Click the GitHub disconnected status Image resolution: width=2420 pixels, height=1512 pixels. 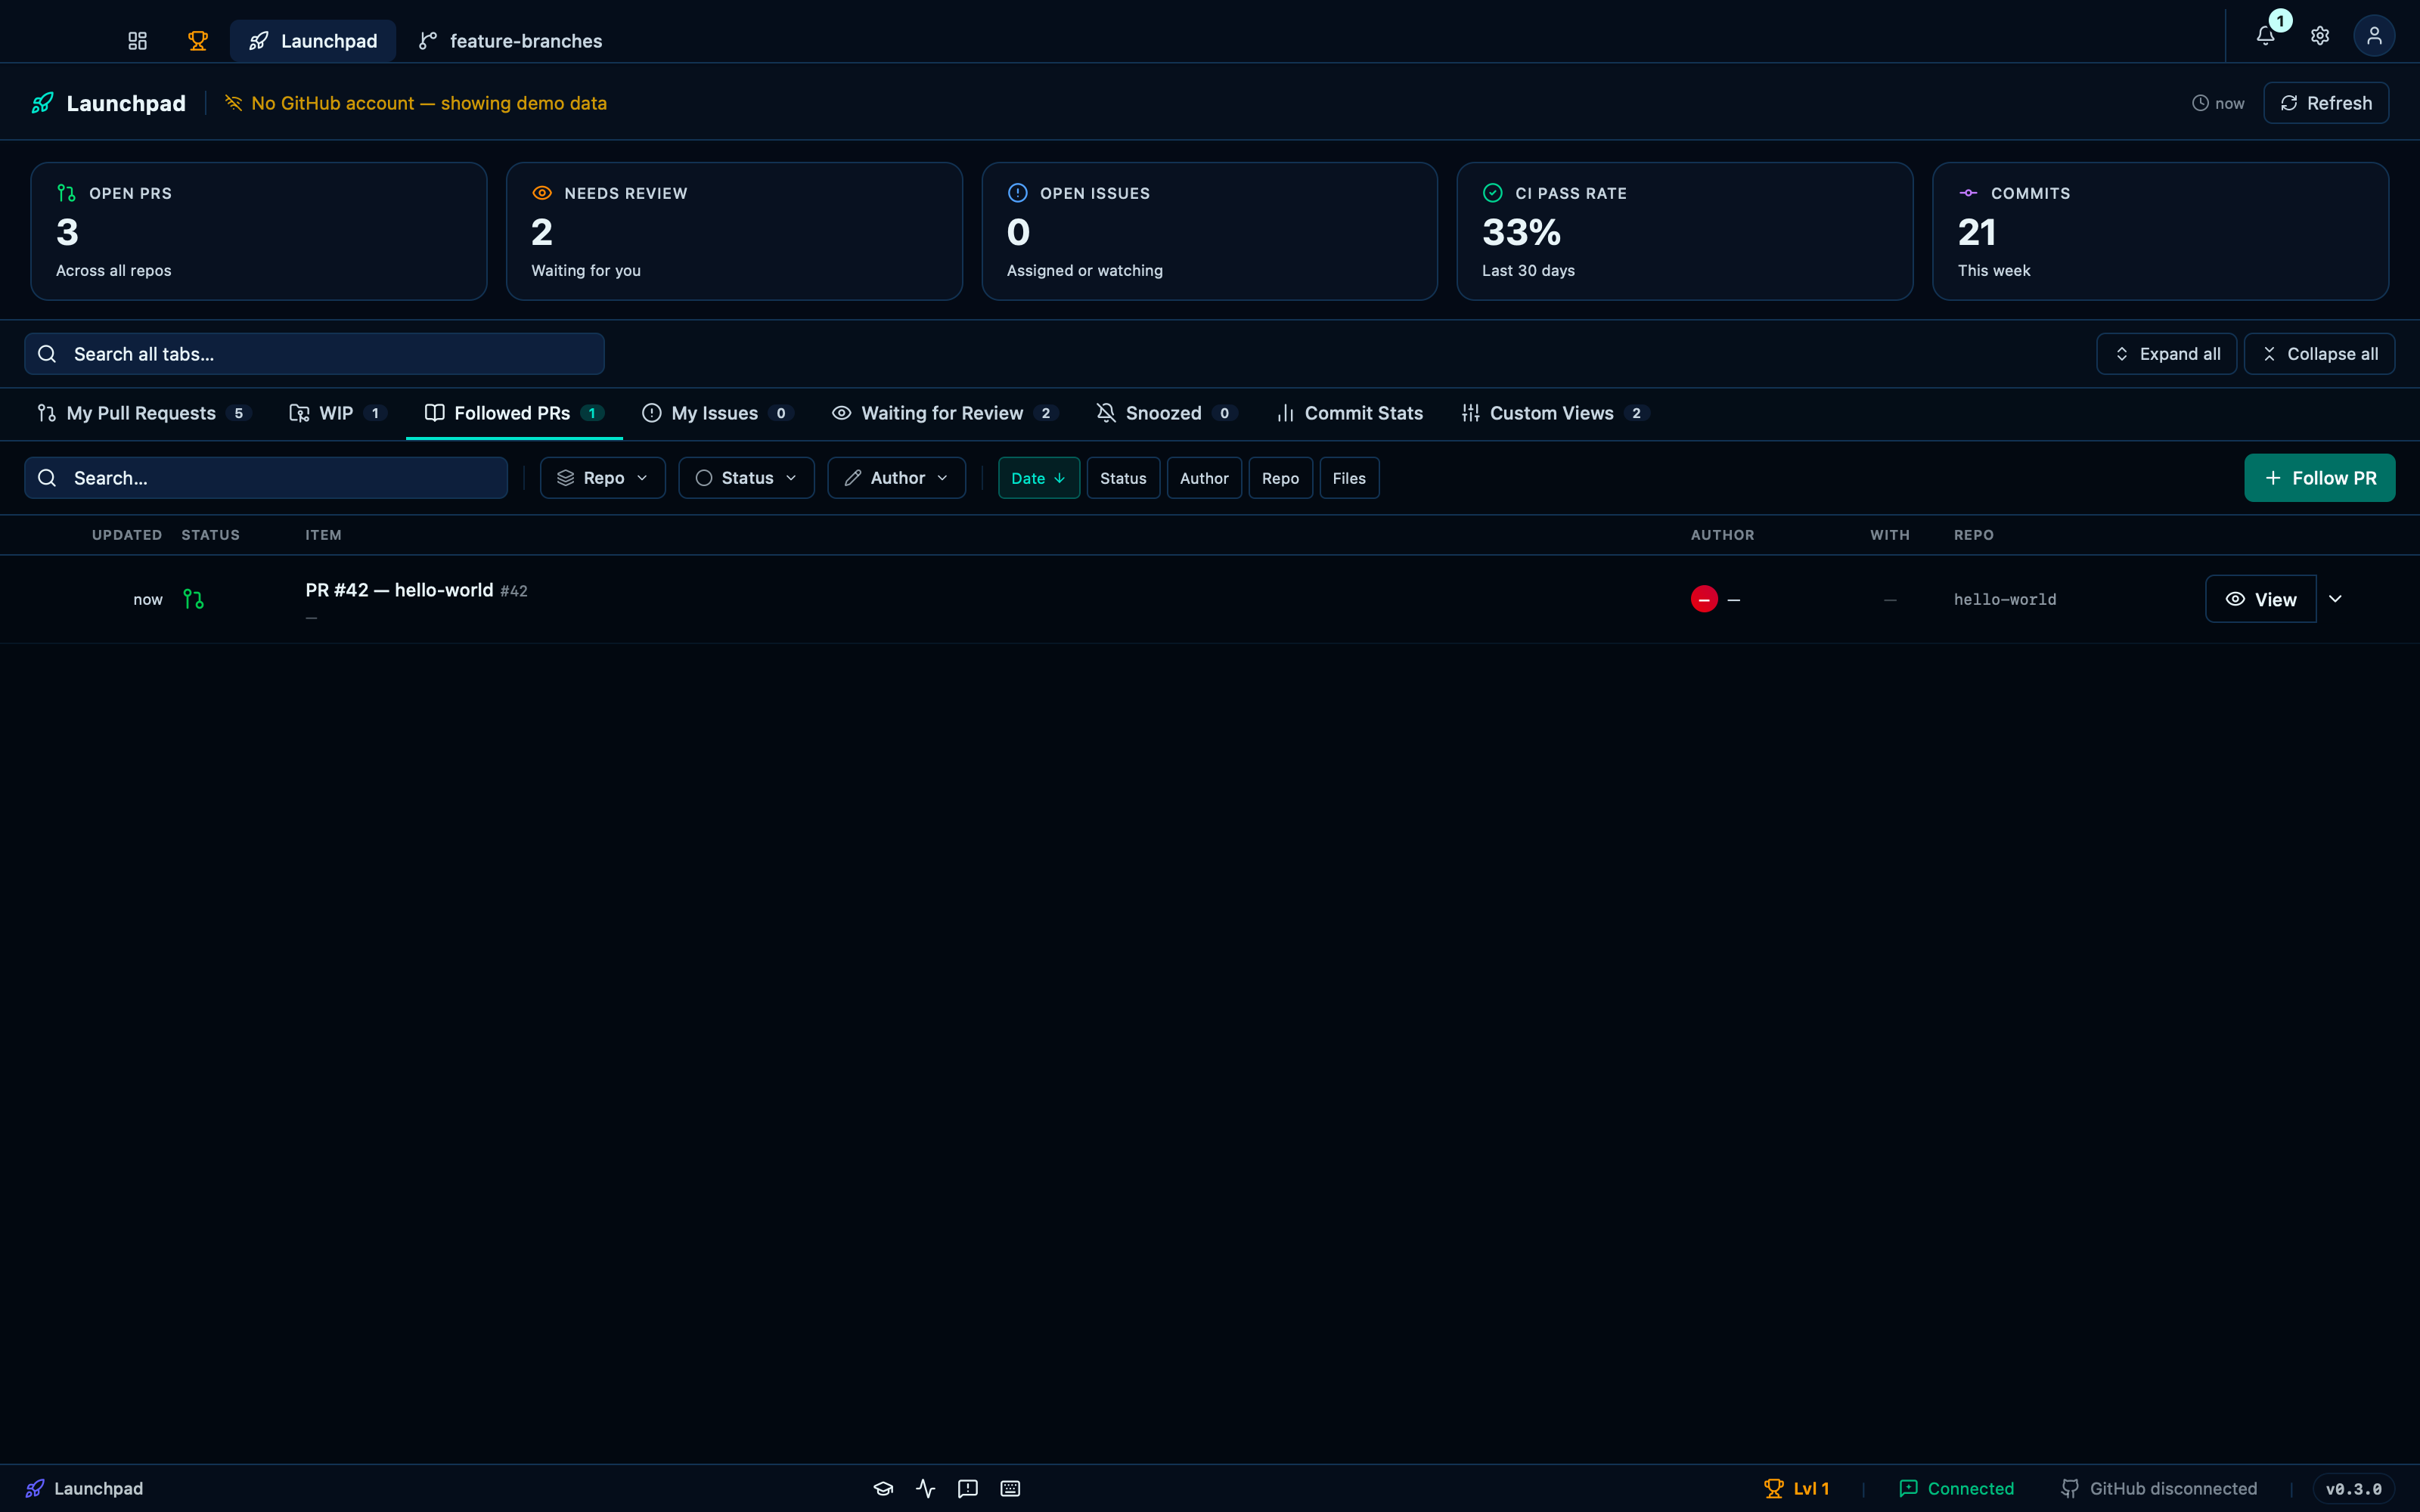click(2159, 1488)
